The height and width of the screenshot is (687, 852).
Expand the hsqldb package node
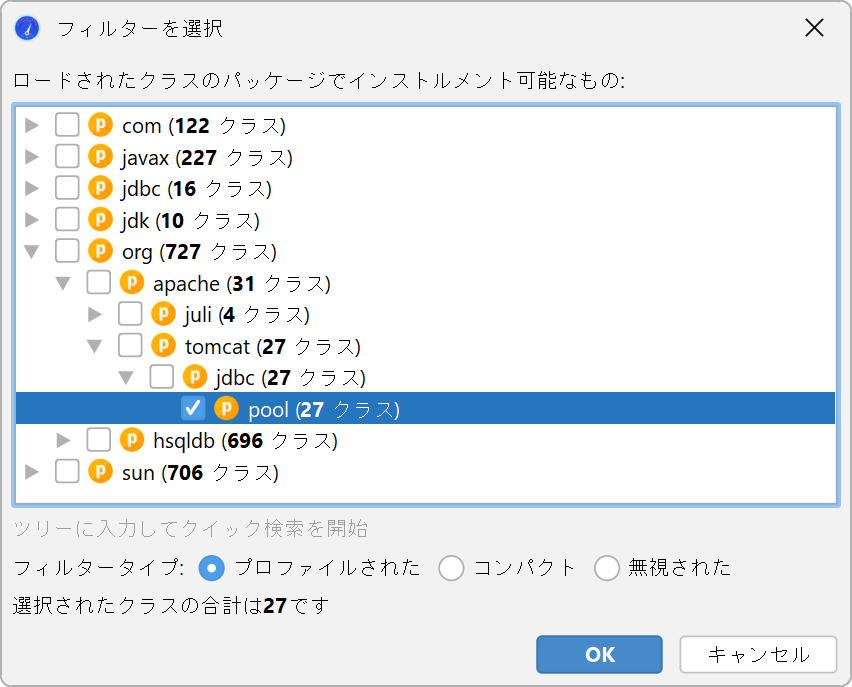tap(64, 440)
